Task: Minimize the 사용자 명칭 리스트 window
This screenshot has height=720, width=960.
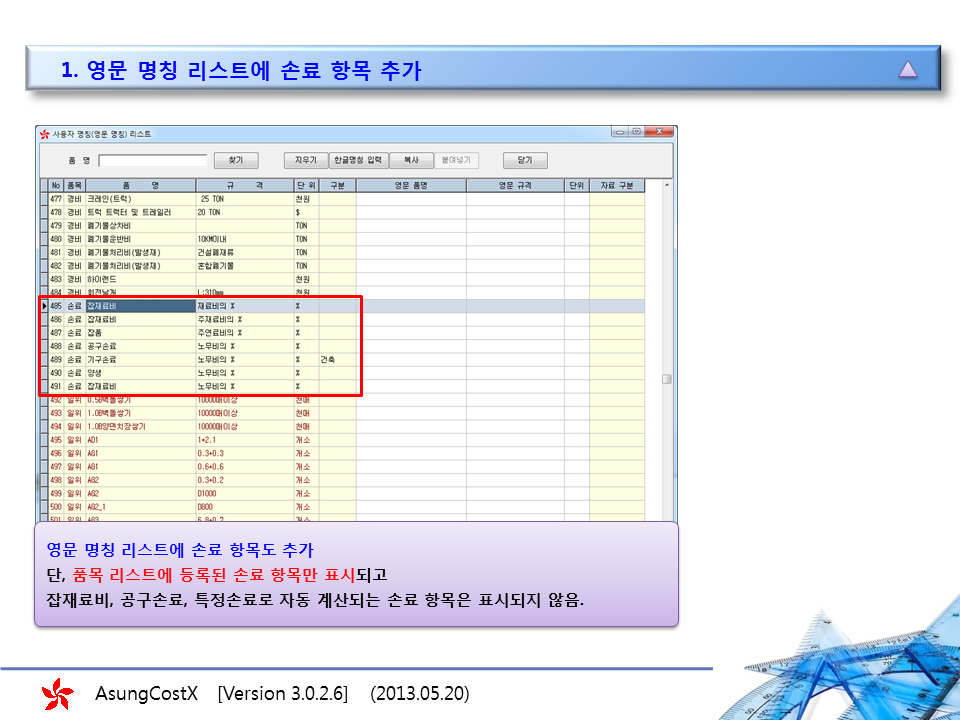Action: pyautogui.click(x=621, y=132)
